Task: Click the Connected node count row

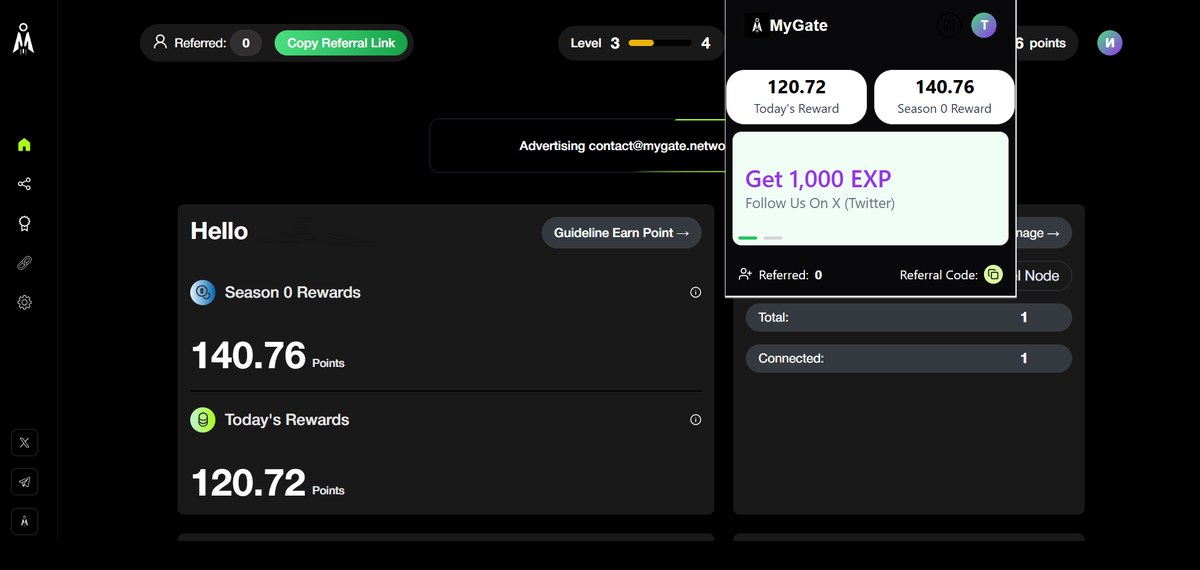Action: (909, 358)
